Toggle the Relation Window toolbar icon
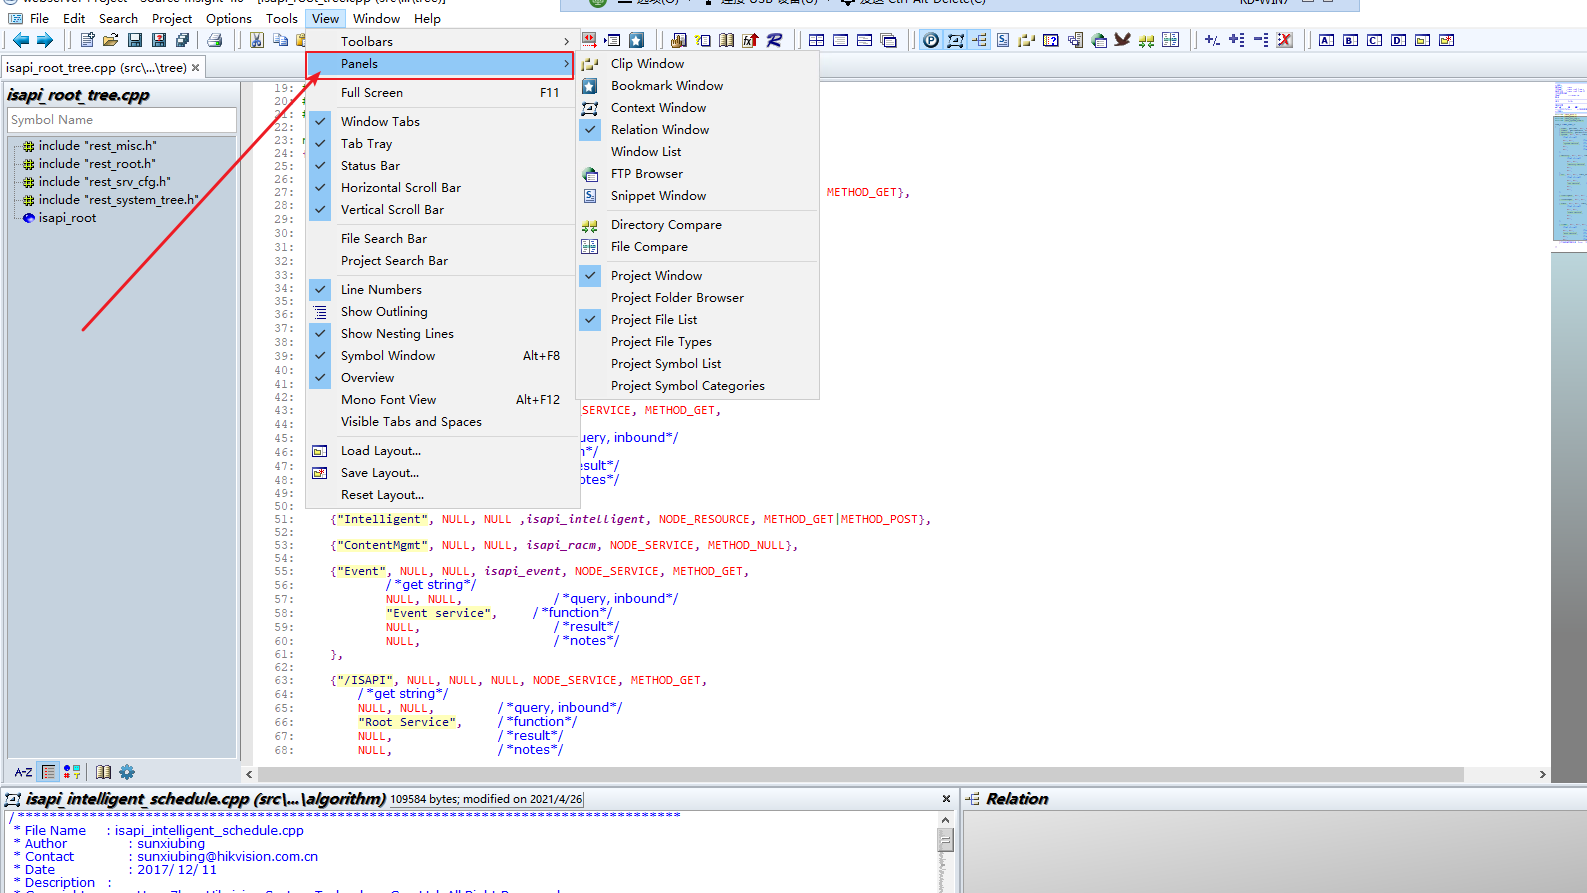The height and width of the screenshot is (893, 1587). click(x=979, y=40)
